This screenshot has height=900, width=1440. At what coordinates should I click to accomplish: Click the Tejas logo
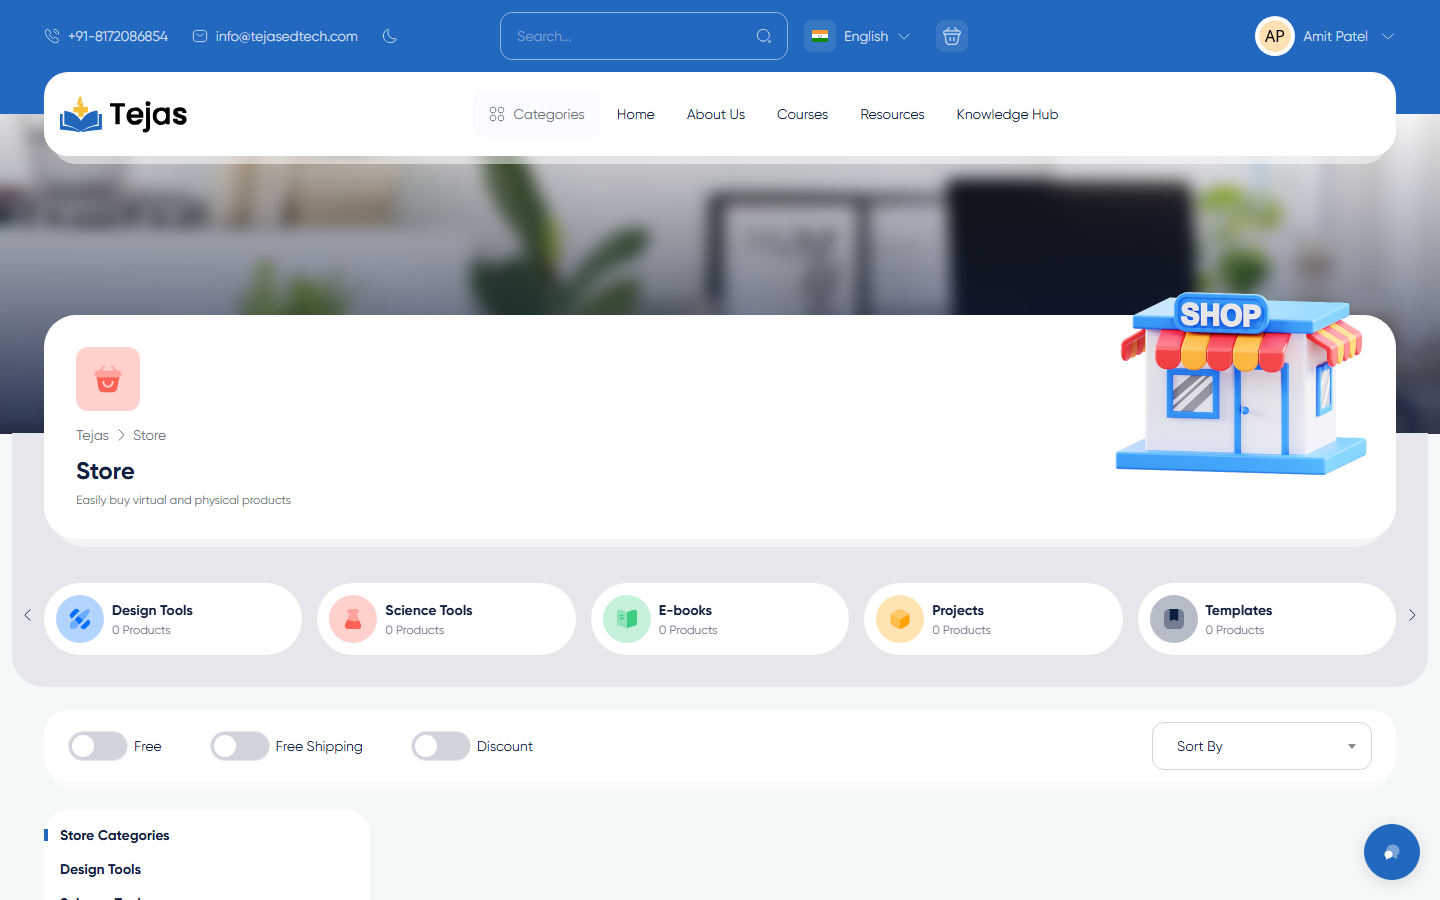coord(124,114)
